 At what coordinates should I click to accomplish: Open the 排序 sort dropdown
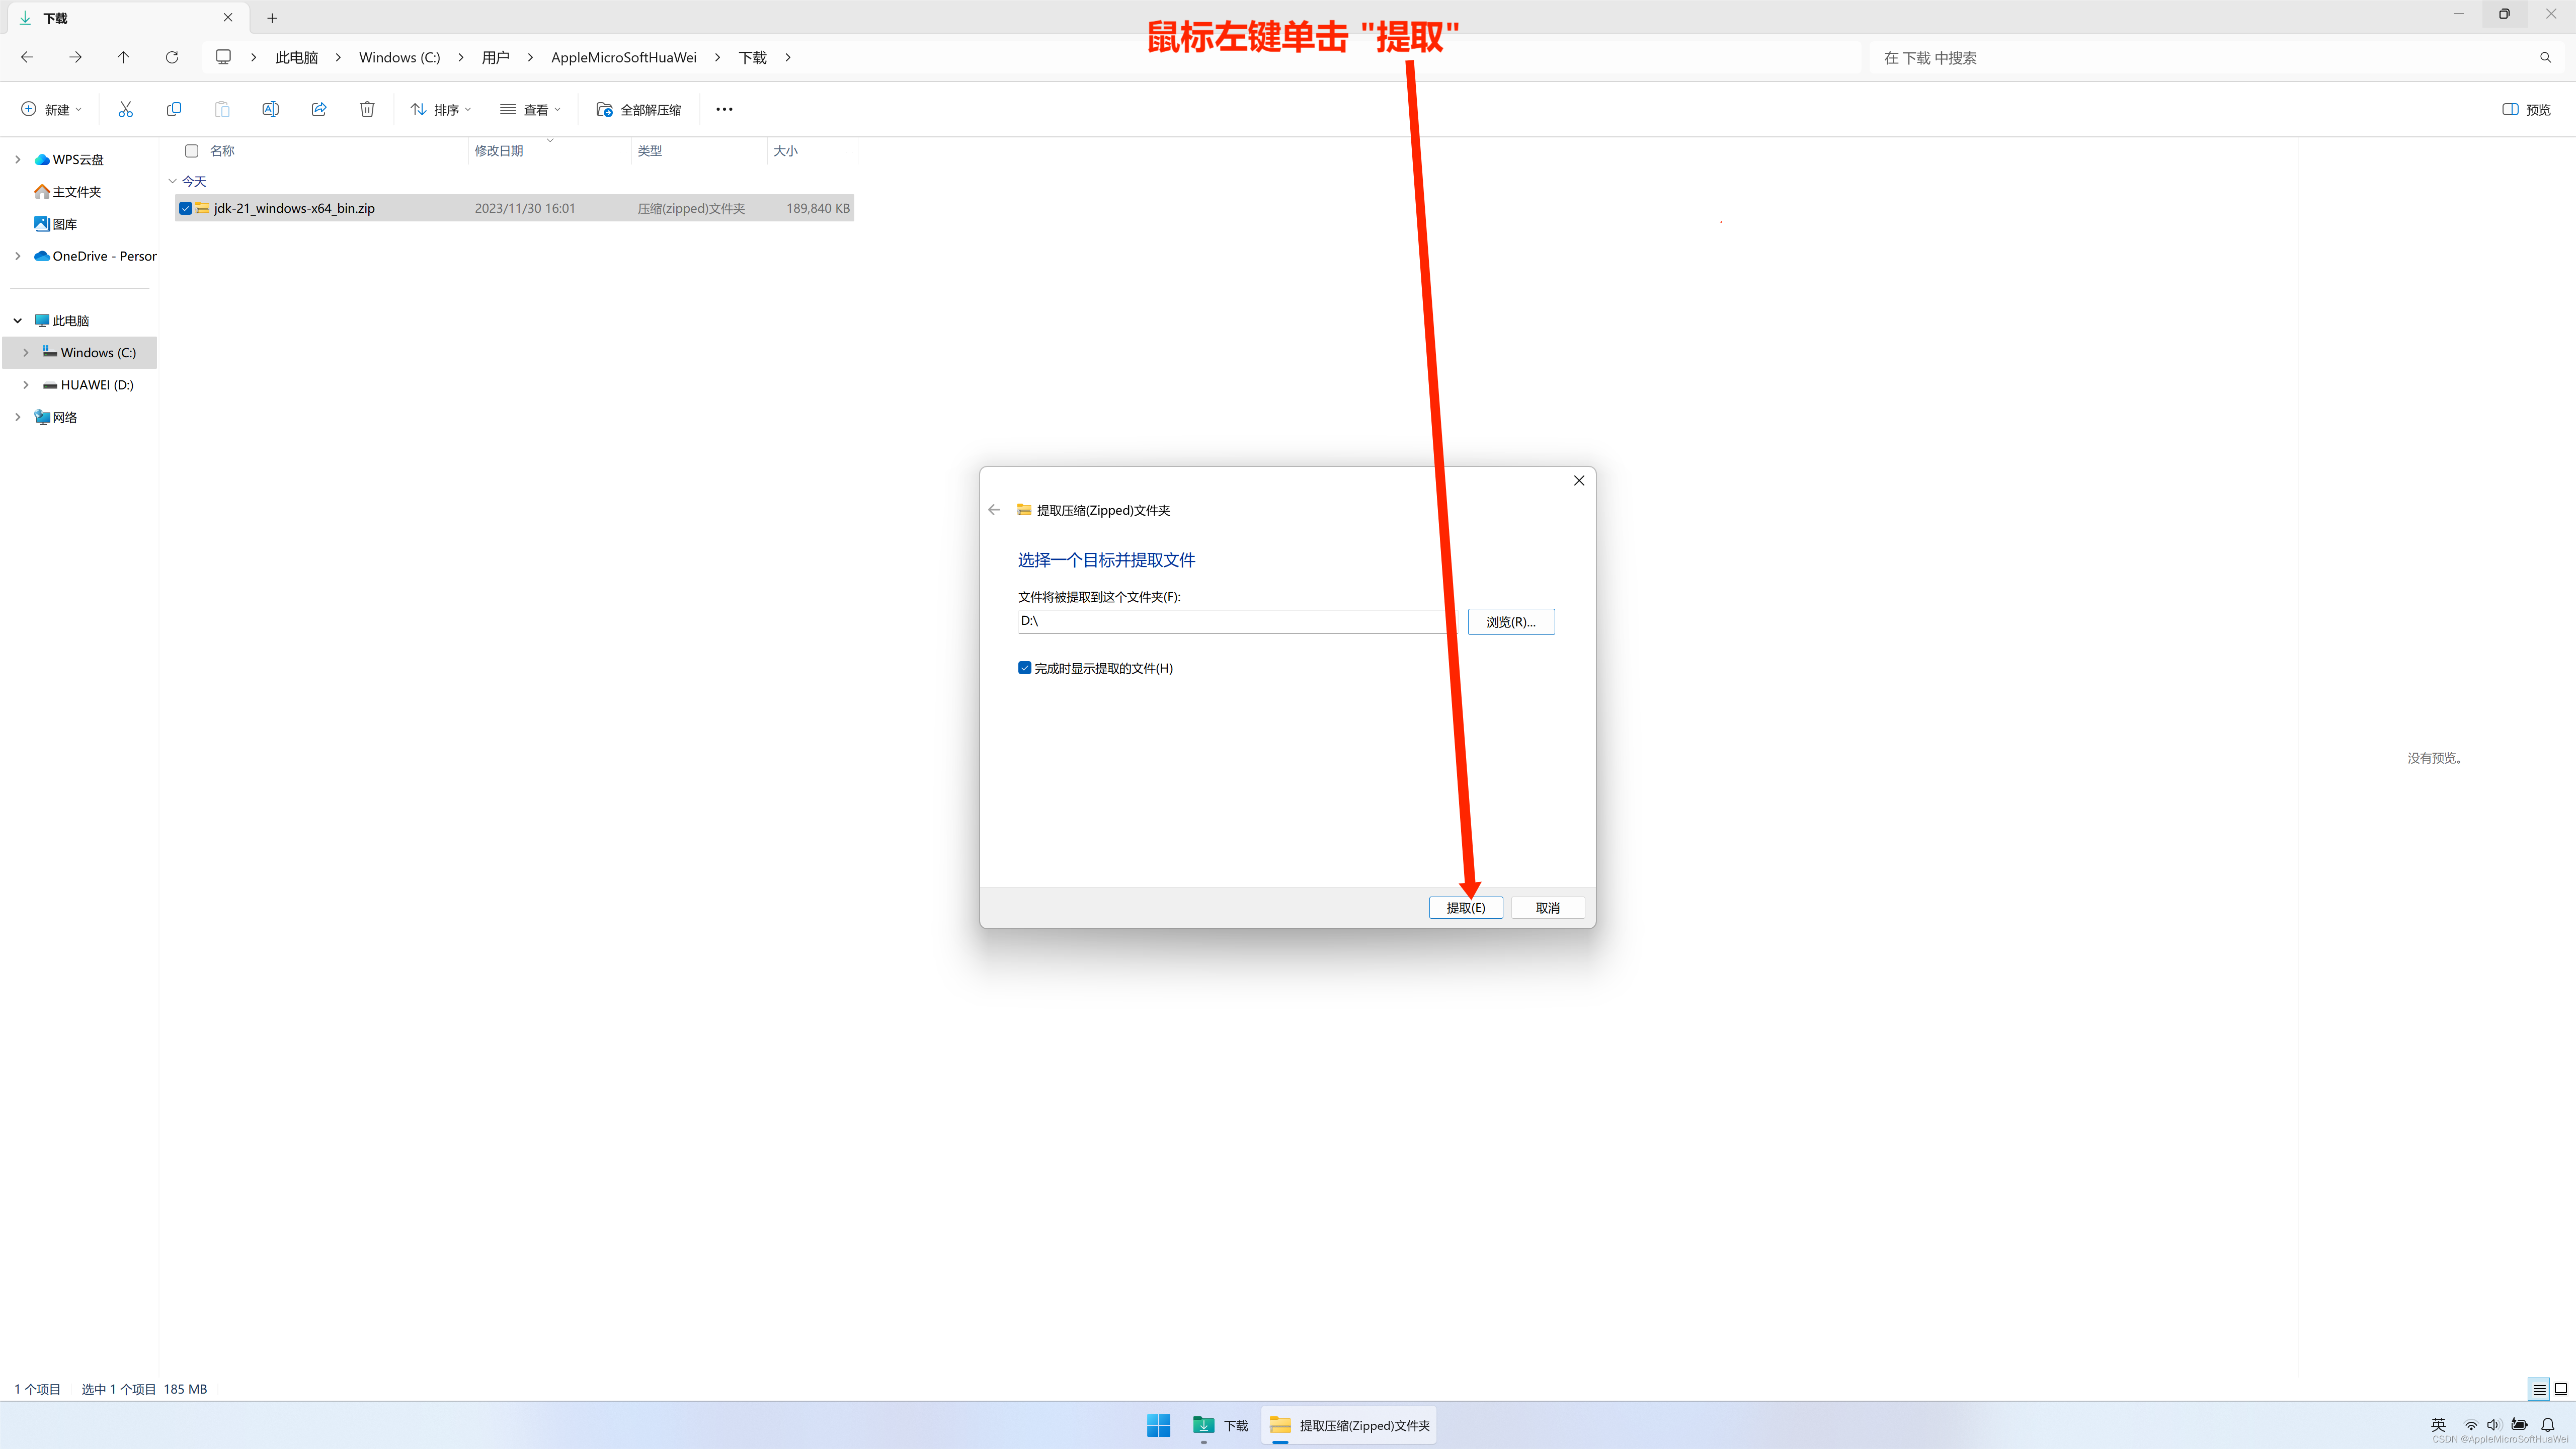[441, 109]
